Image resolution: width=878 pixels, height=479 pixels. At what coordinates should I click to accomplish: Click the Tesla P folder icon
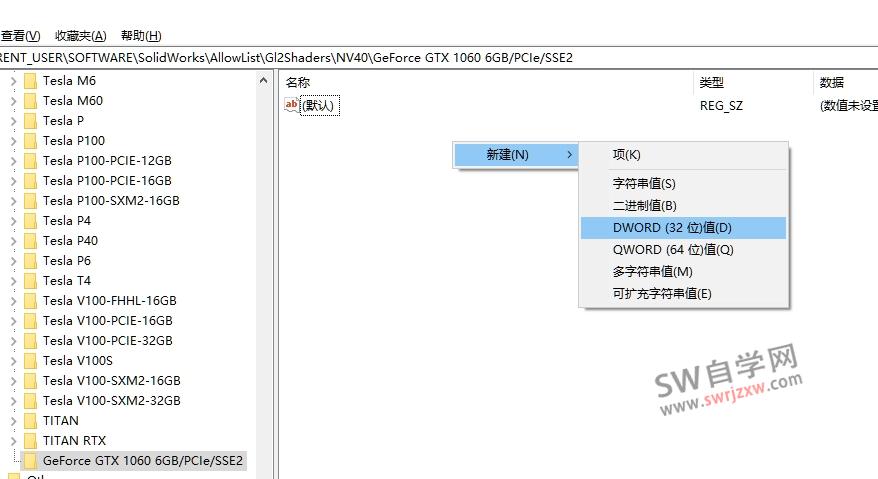[31, 121]
